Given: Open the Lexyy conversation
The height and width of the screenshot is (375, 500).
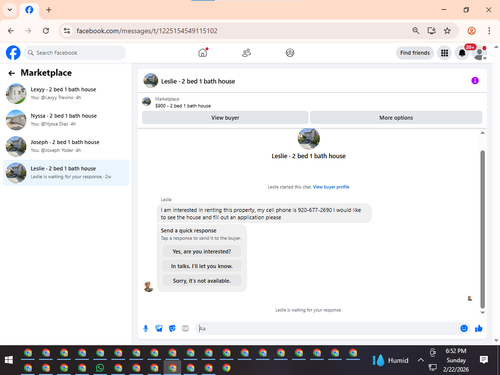Looking at the screenshot, I should [66, 94].
